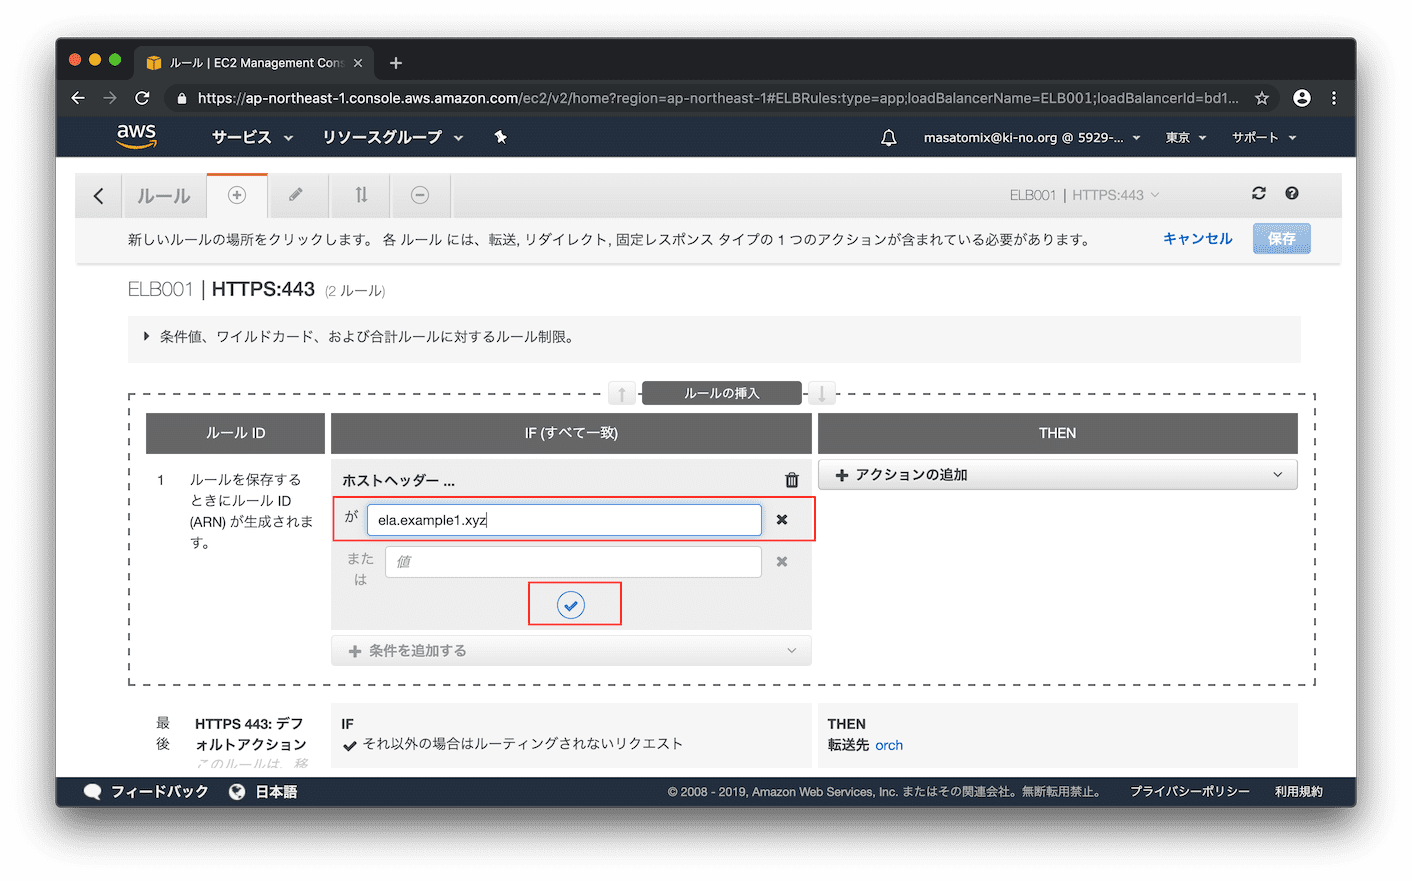The height and width of the screenshot is (881, 1412).
Task: Click the host header value field with ela.example1.xyz
Action: point(564,520)
